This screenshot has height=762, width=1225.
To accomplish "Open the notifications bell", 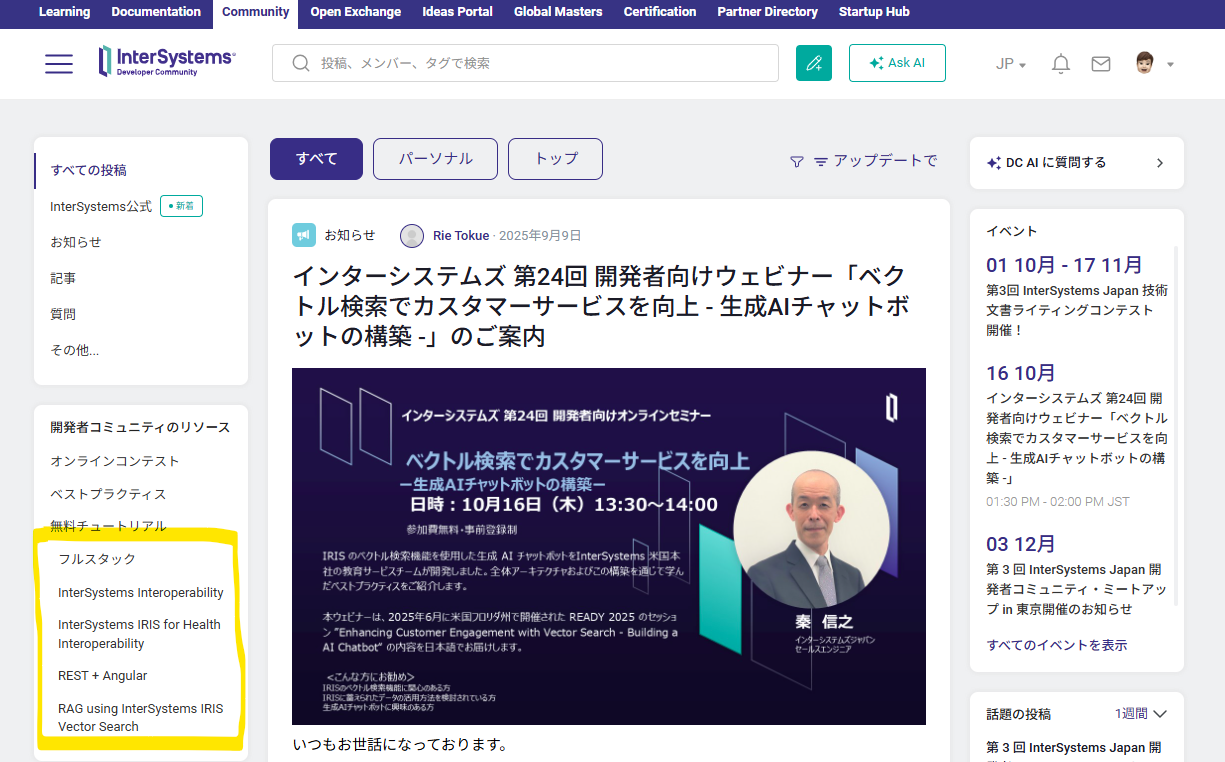I will click(1061, 64).
